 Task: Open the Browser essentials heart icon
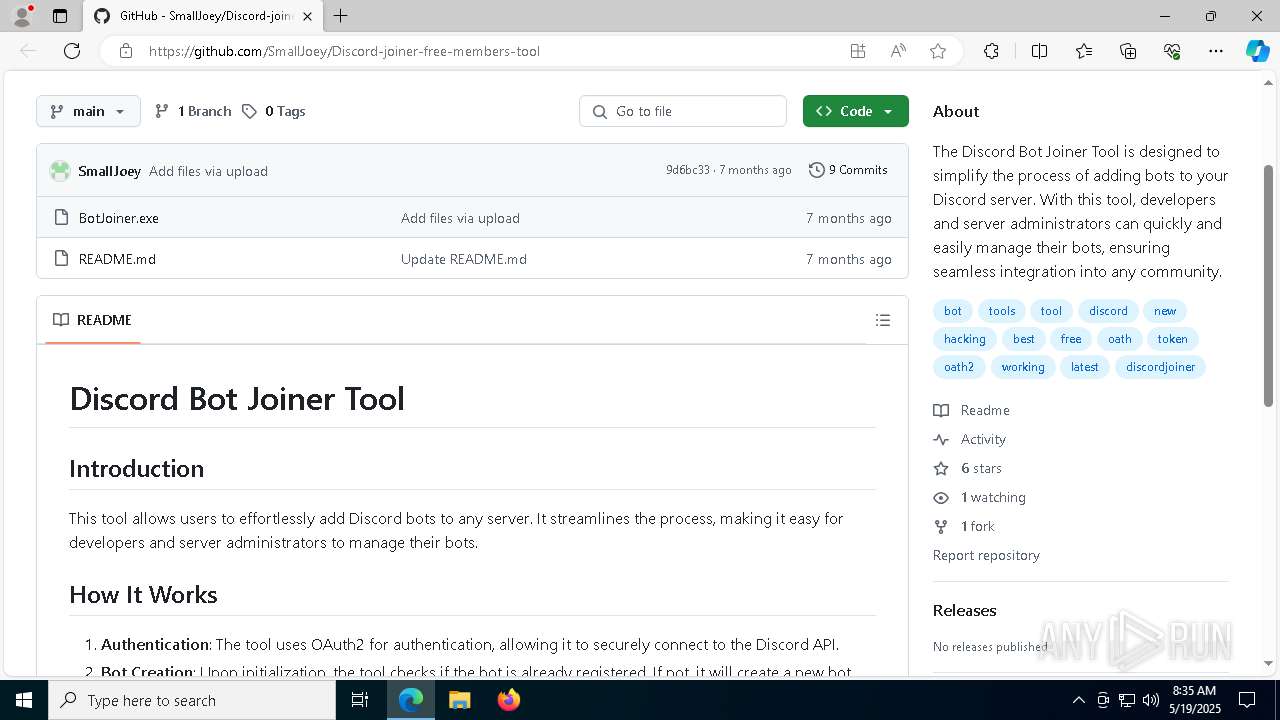point(1172,51)
